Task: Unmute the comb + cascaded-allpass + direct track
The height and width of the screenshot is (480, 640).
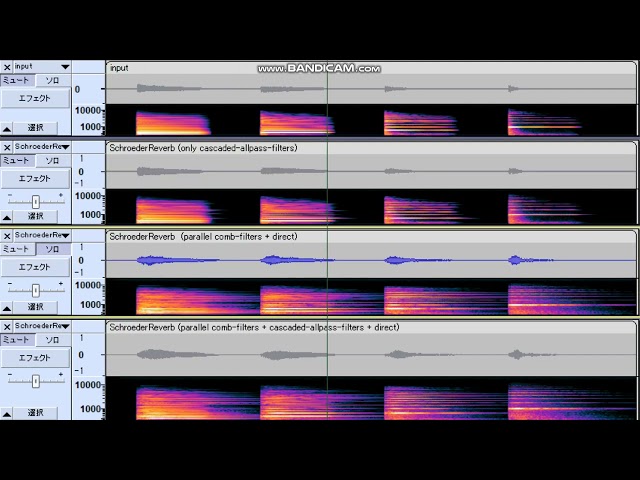Action: click(x=17, y=340)
